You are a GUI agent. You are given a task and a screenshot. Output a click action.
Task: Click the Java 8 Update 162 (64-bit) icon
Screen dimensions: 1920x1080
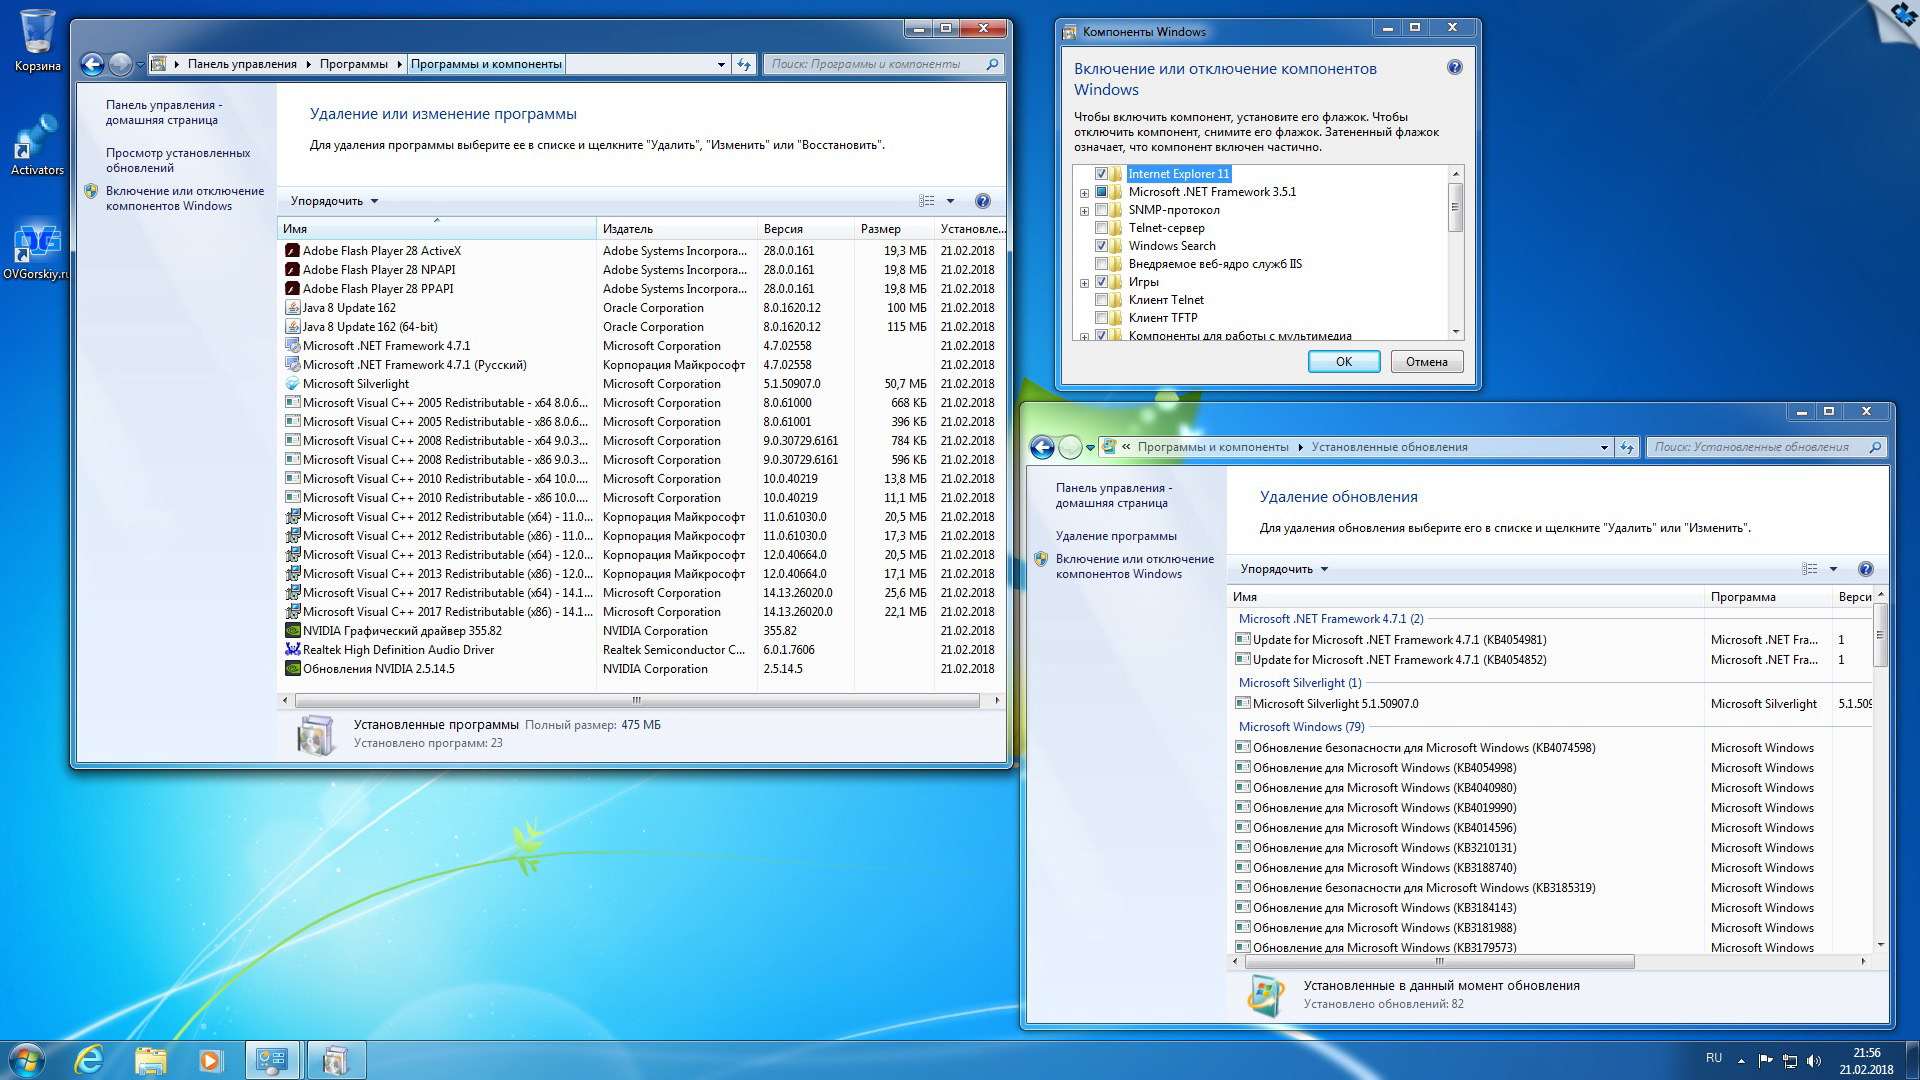pyautogui.click(x=291, y=326)
